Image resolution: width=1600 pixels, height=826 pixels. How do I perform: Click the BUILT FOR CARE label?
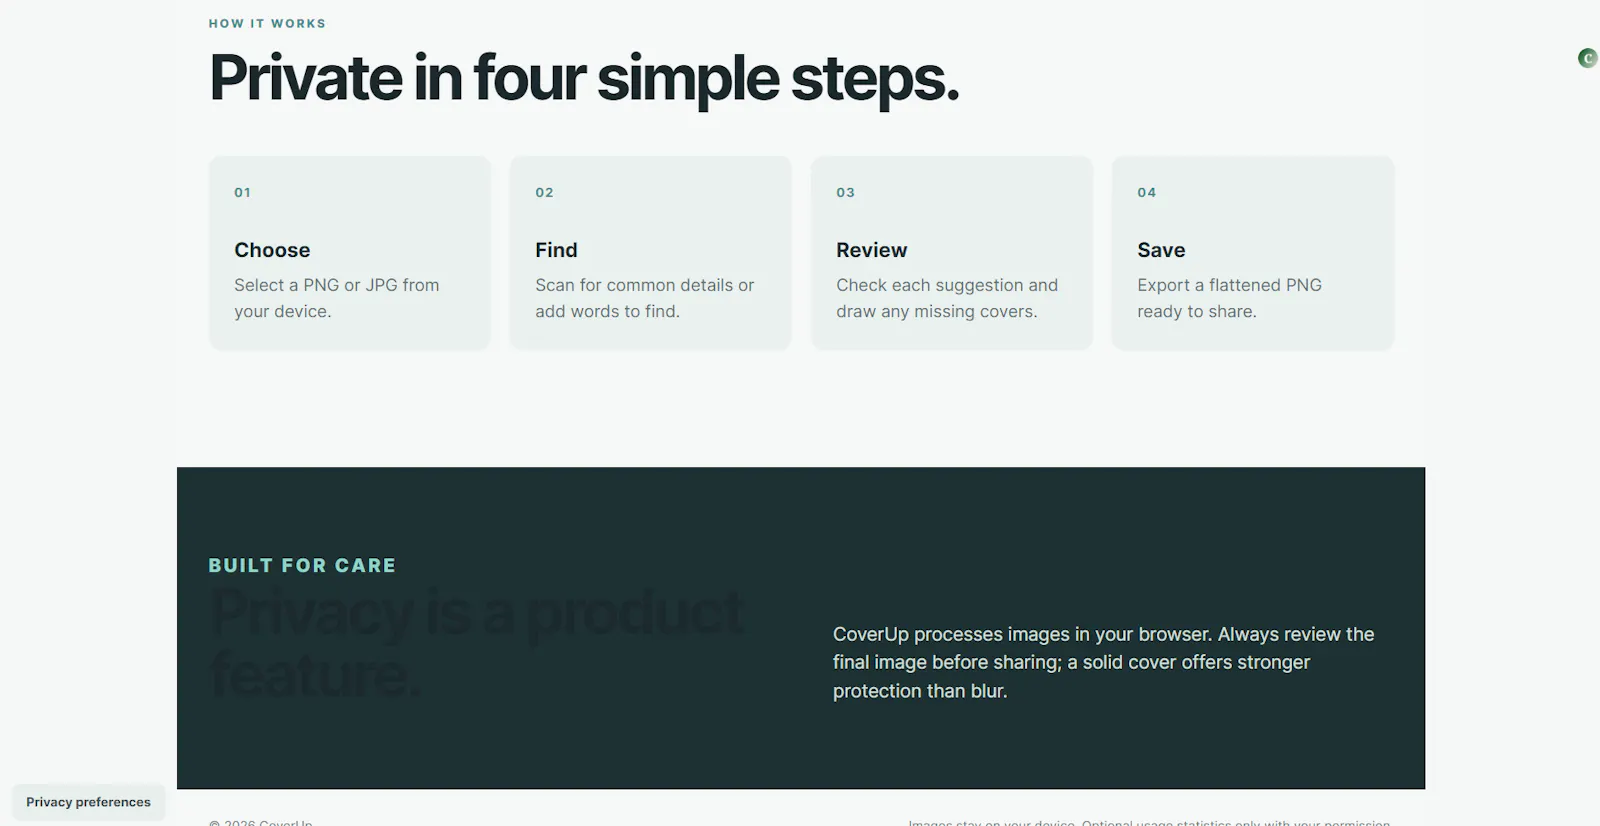(x=302, y=565)
